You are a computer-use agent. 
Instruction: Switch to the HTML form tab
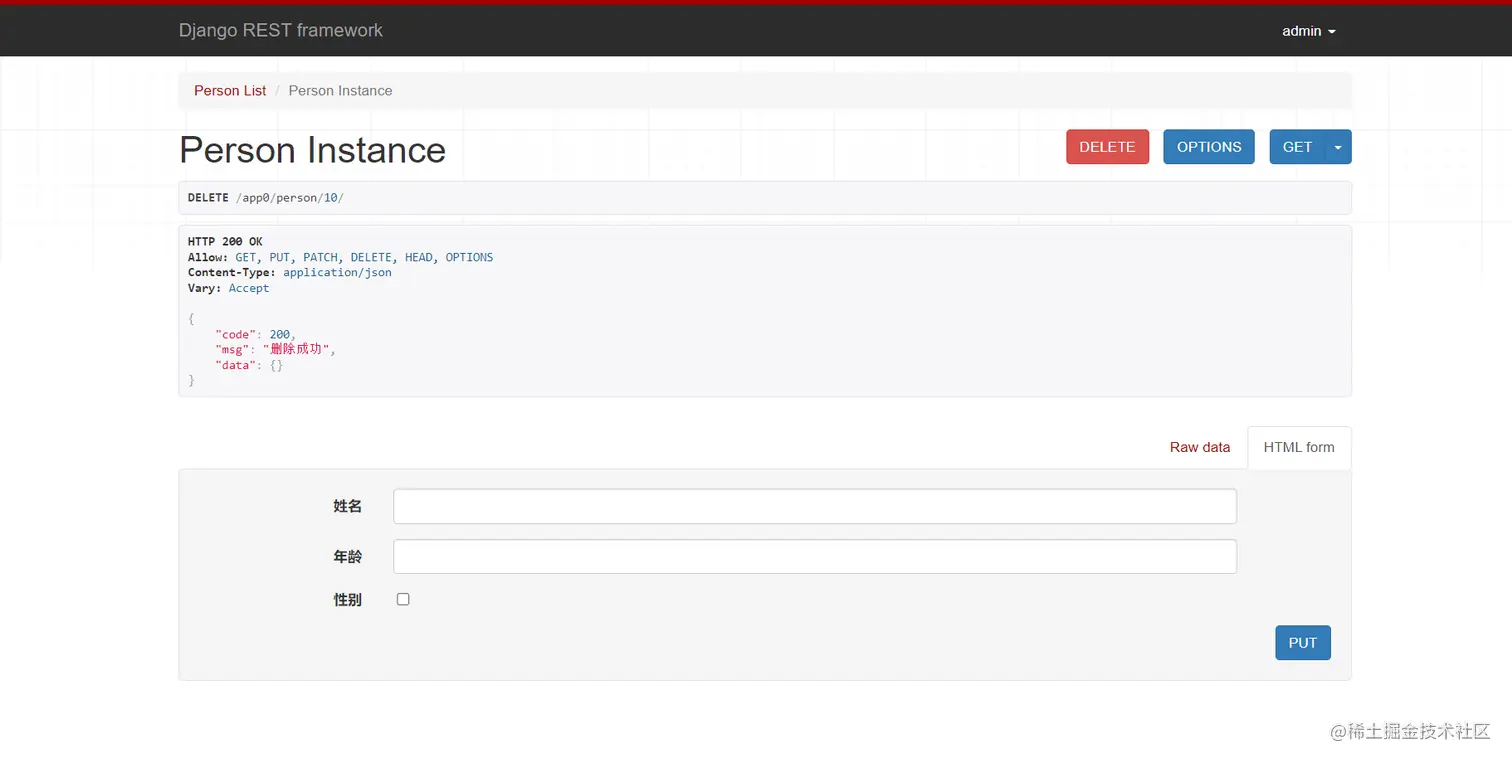(x=1299, y=447)
